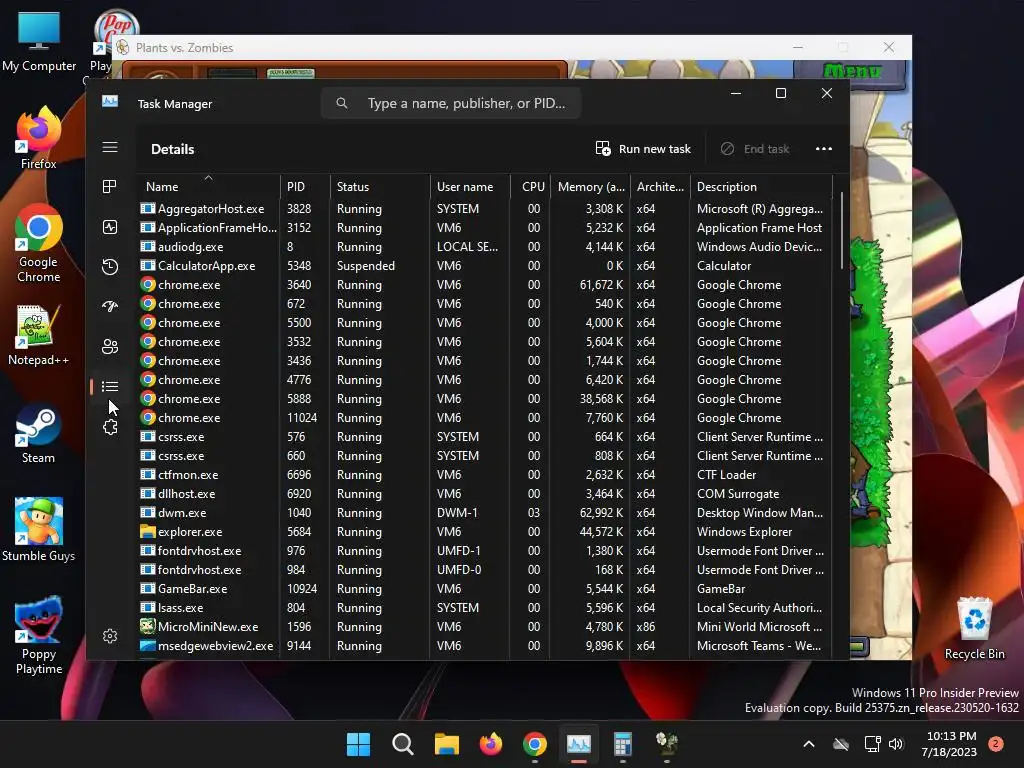This screenshot has height=768, width=1024.
Task: Open the Recycle Bin
Action: point(974,628)
